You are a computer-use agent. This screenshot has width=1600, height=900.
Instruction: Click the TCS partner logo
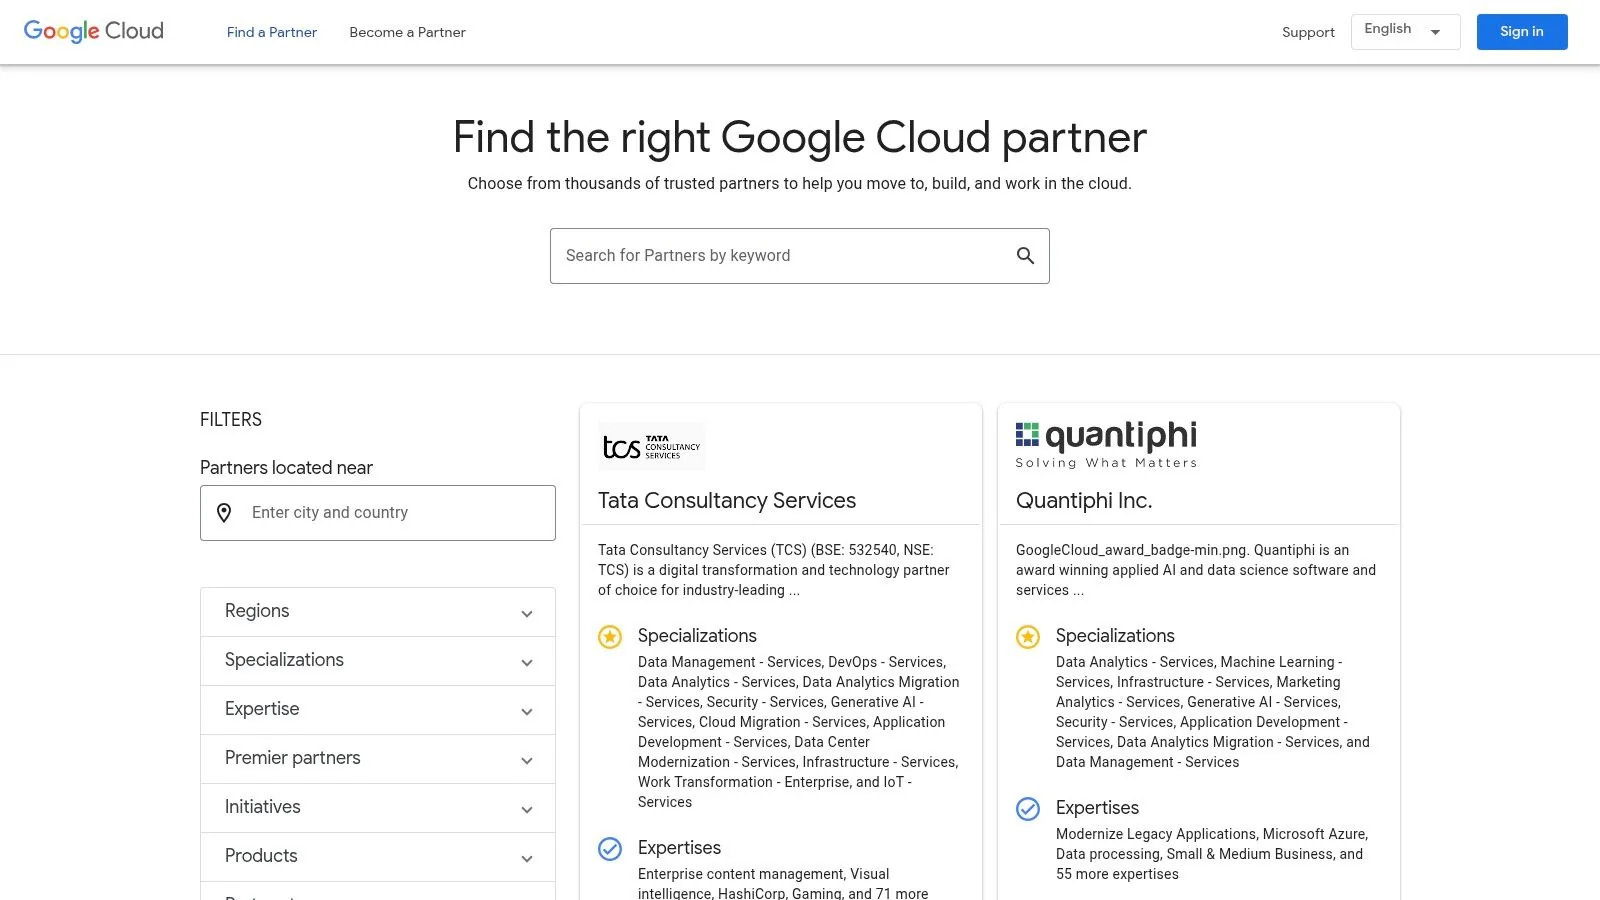pos(652,446)
